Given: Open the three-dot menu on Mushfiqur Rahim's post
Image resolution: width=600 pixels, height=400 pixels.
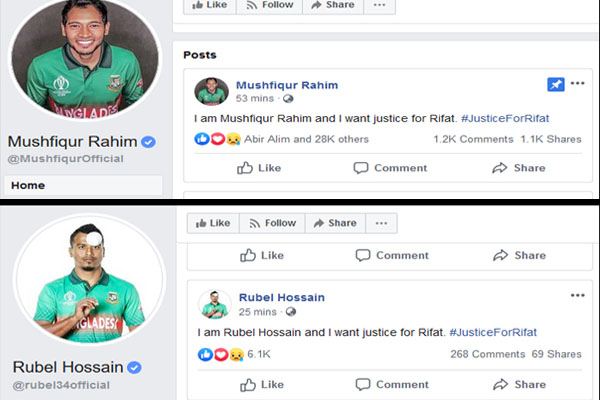Looking at the screenshot, I should [x=578, y=84].
